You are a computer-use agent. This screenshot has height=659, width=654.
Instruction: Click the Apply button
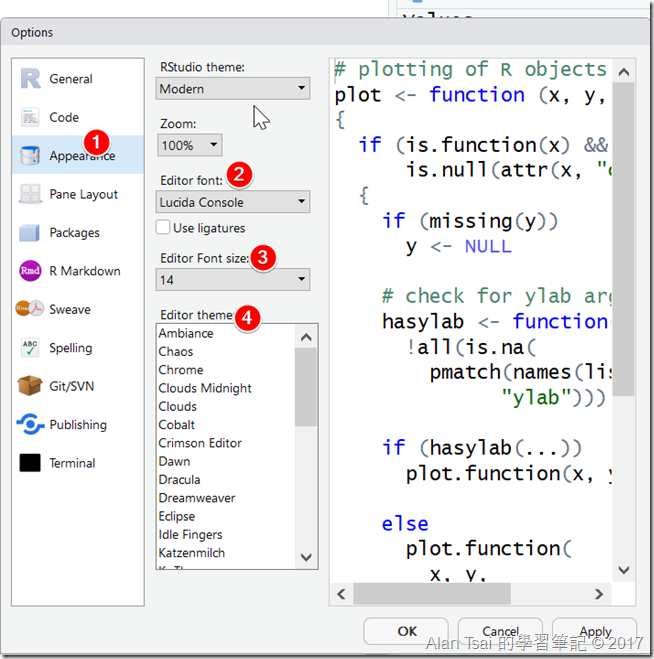click(x=594, y=631)
